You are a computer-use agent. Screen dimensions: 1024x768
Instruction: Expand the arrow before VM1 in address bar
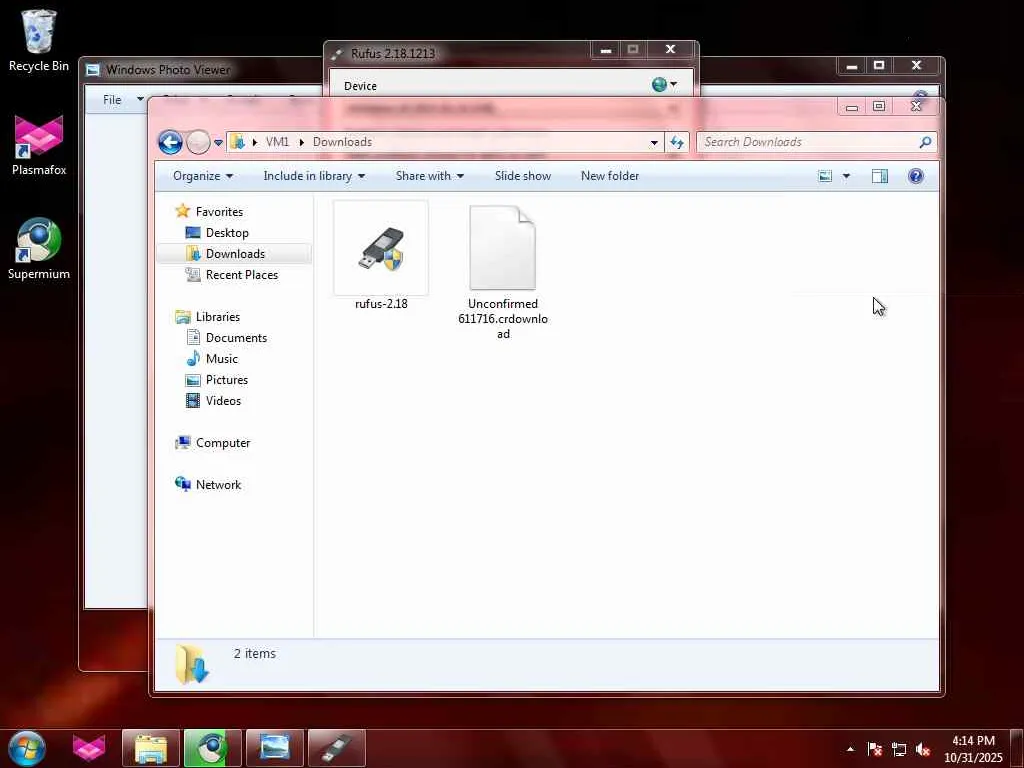(255, 142)
